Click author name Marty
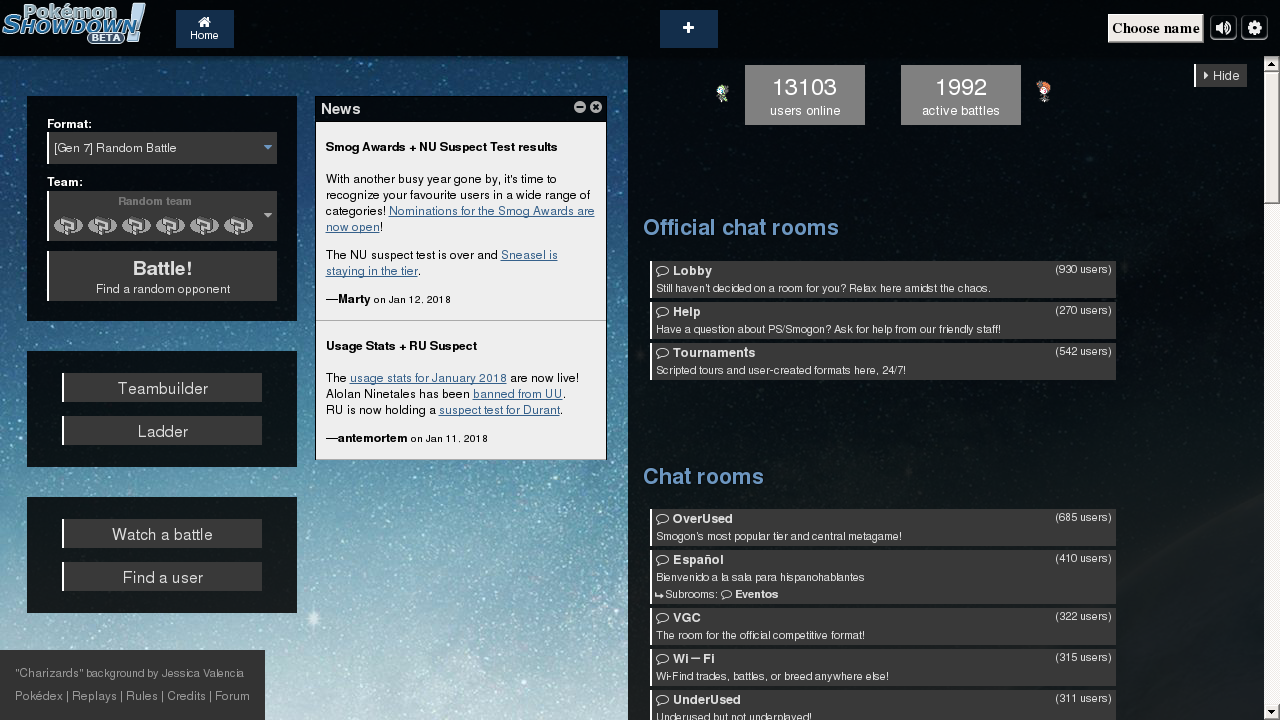Viewport: 1280px width, 720px height. (x=354, y=299)
